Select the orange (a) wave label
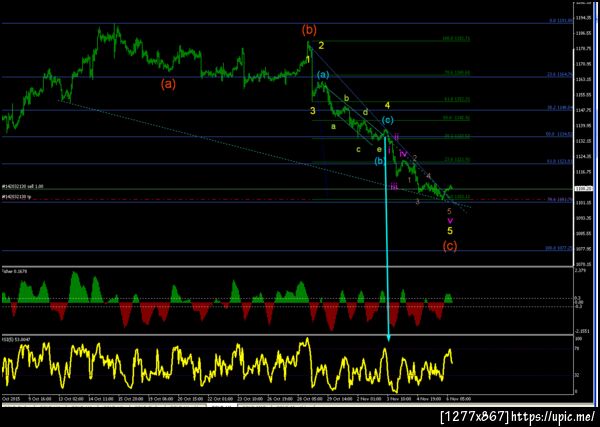 pyautogui.click(x=168, y=83)
